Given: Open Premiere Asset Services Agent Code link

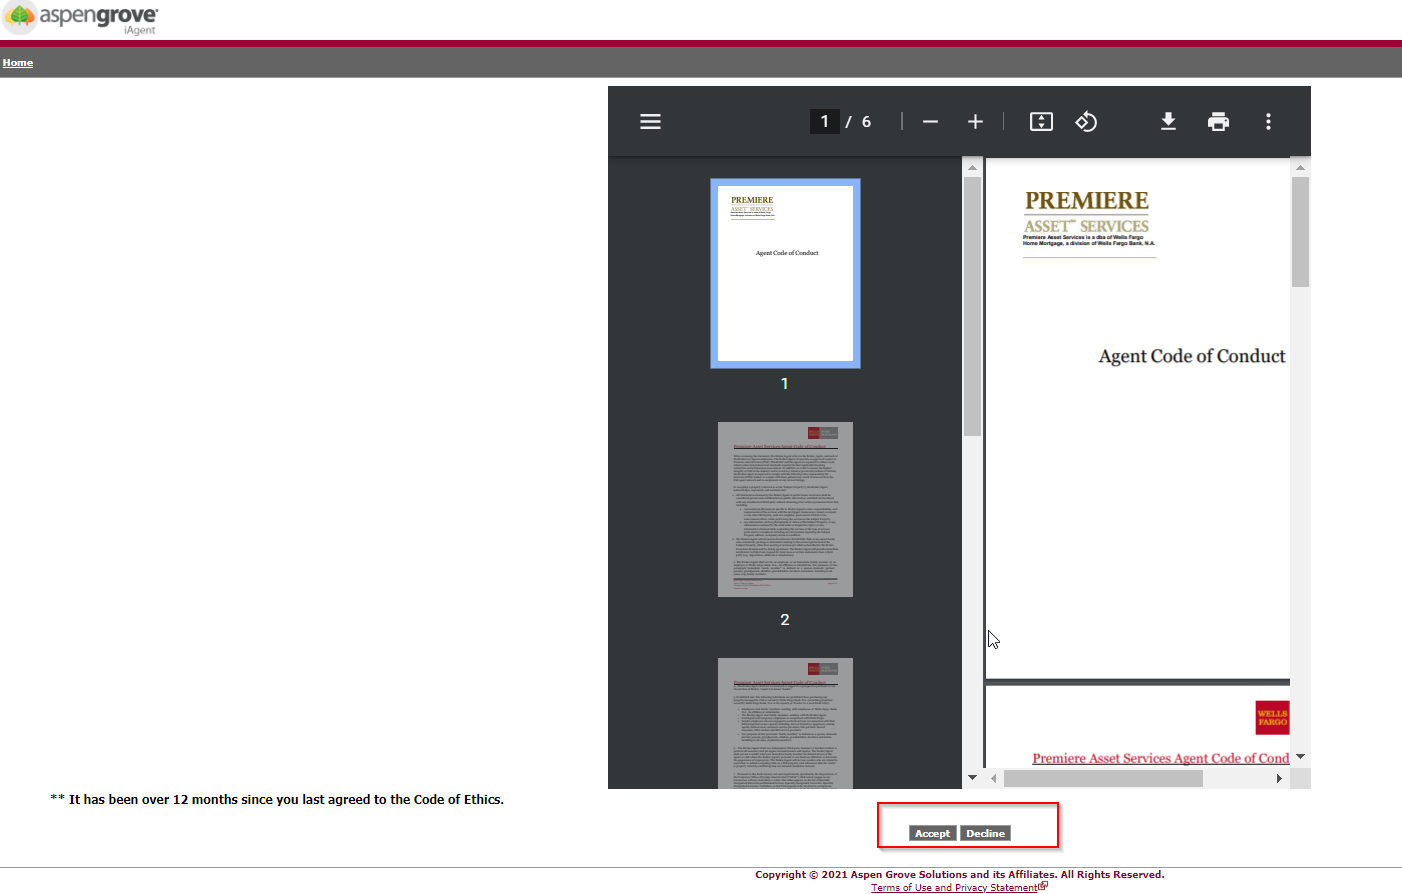Looking at the screenshot, I should [x=1160, y=758].
